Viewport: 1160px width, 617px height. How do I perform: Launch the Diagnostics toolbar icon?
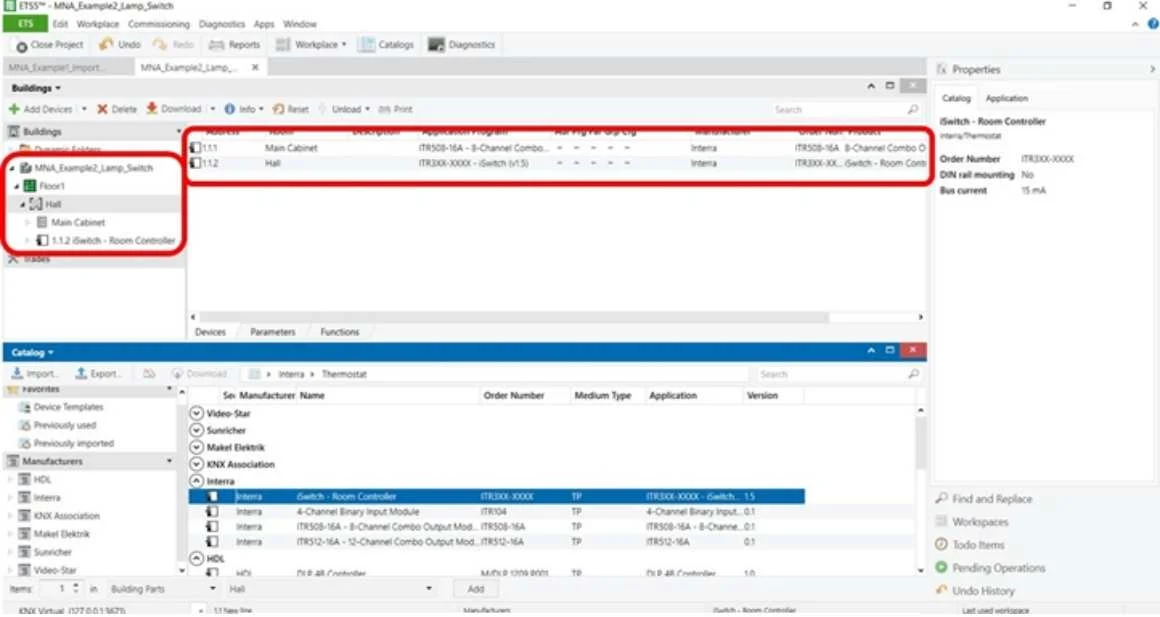436,45
